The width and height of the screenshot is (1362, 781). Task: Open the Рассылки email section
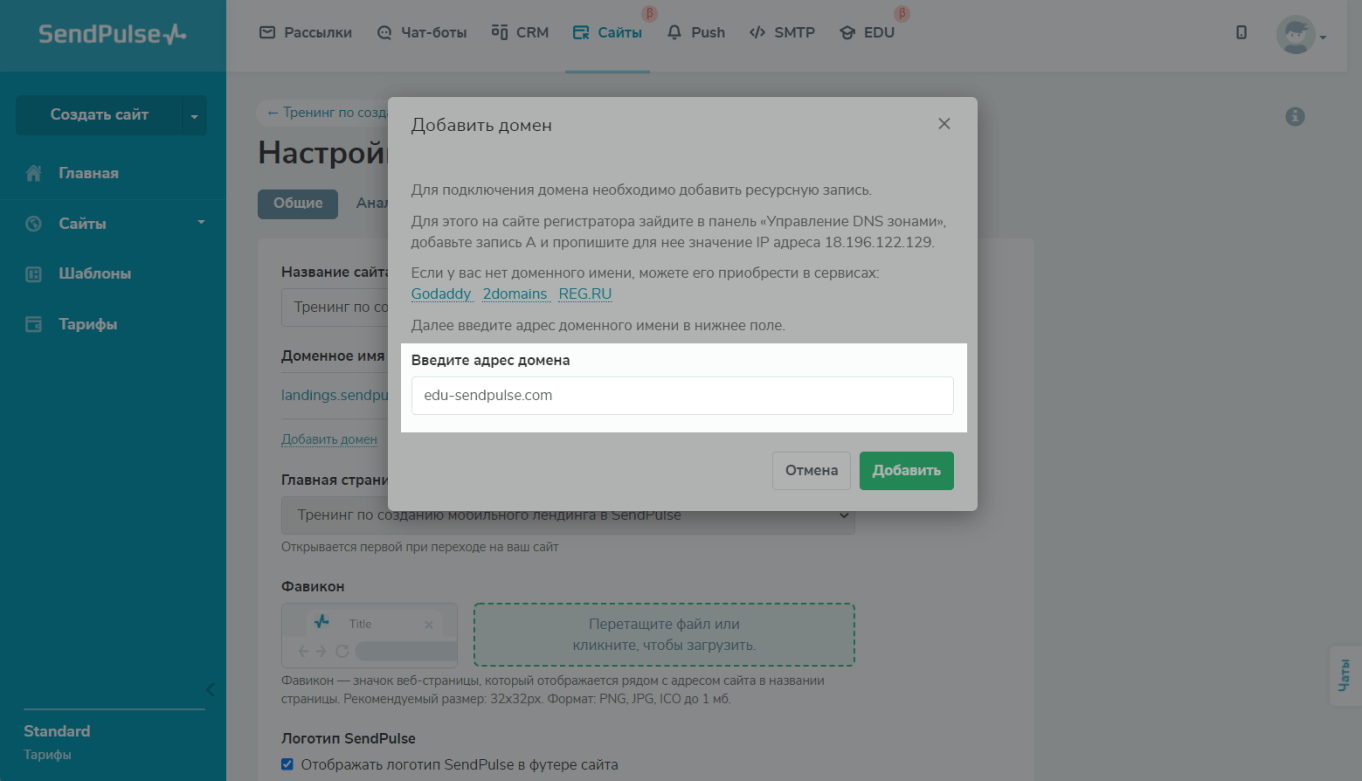click(306, 32)
